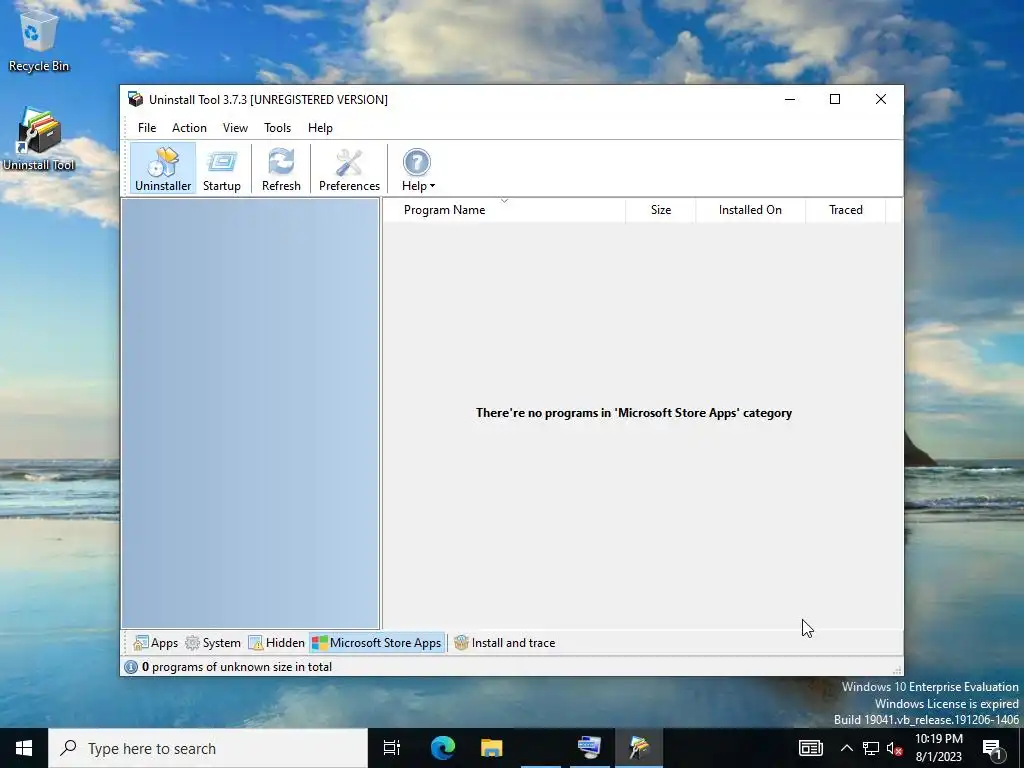Click the 'no programs' message text
Screen dimensions: 1024x768
(633, 413)
